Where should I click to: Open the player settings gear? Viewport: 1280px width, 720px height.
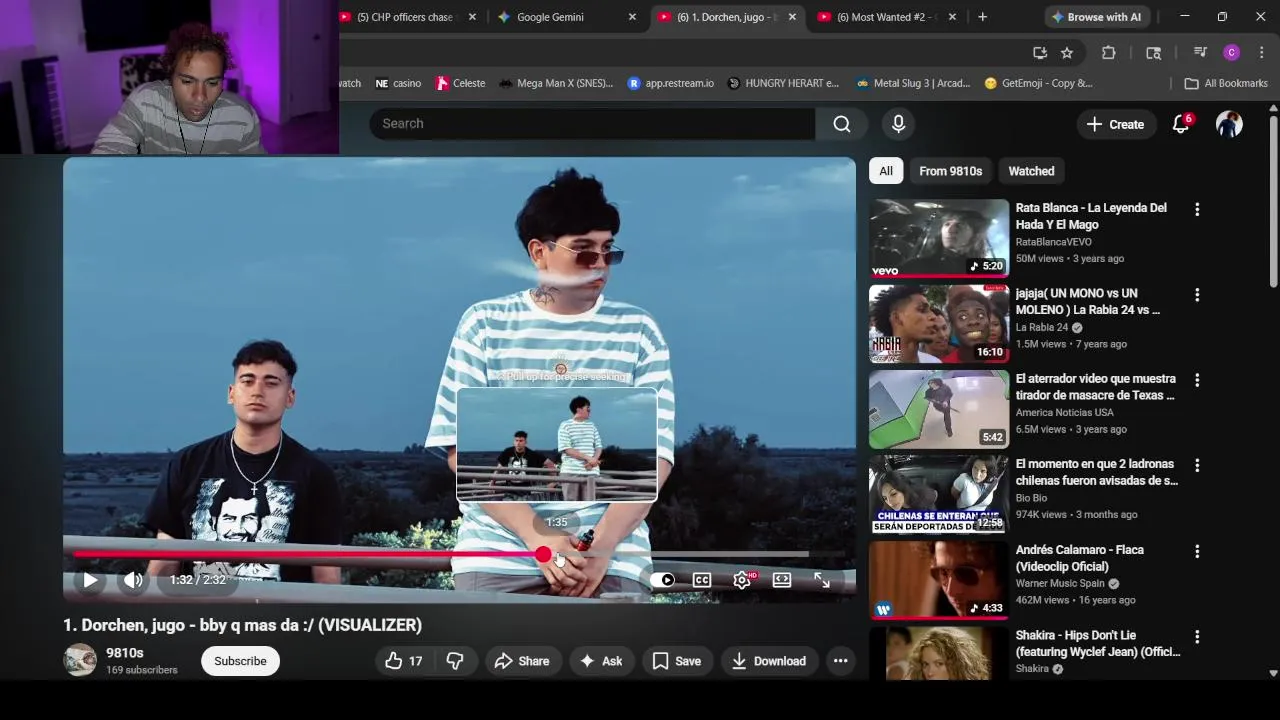pyautogui.click(x=742, y=580)
